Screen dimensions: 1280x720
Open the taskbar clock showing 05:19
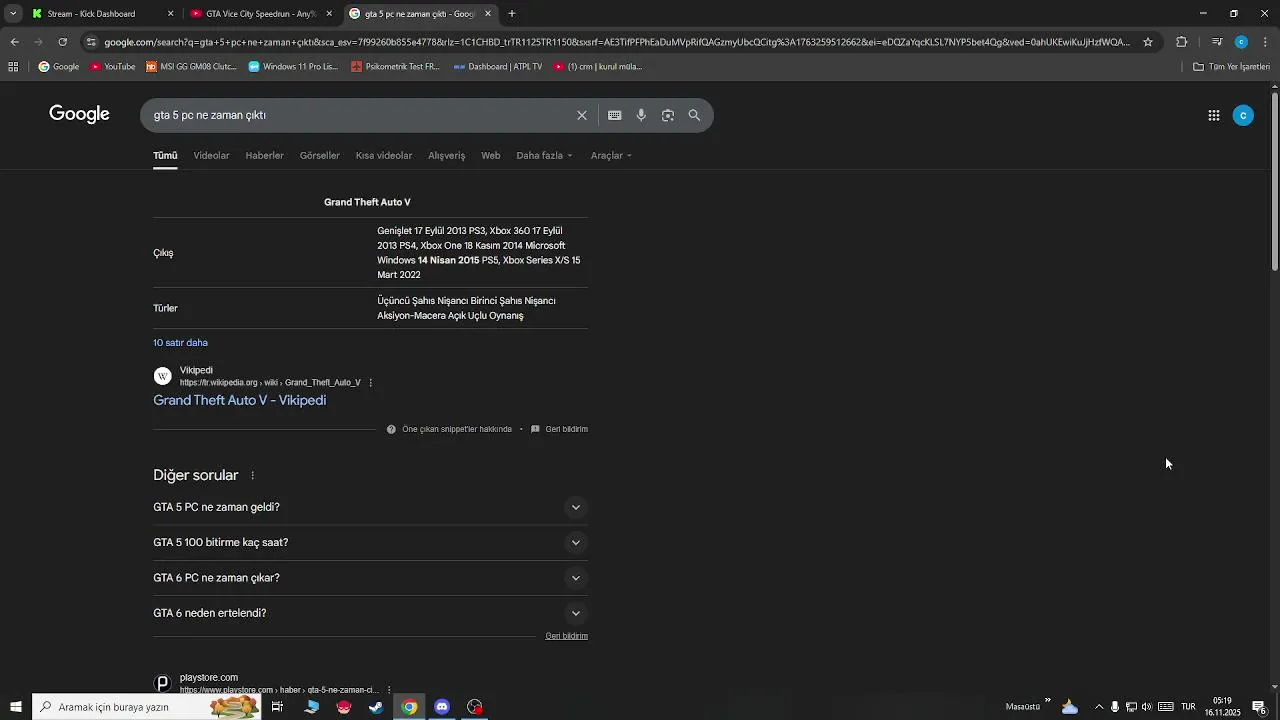click(x=1222, y=707)
